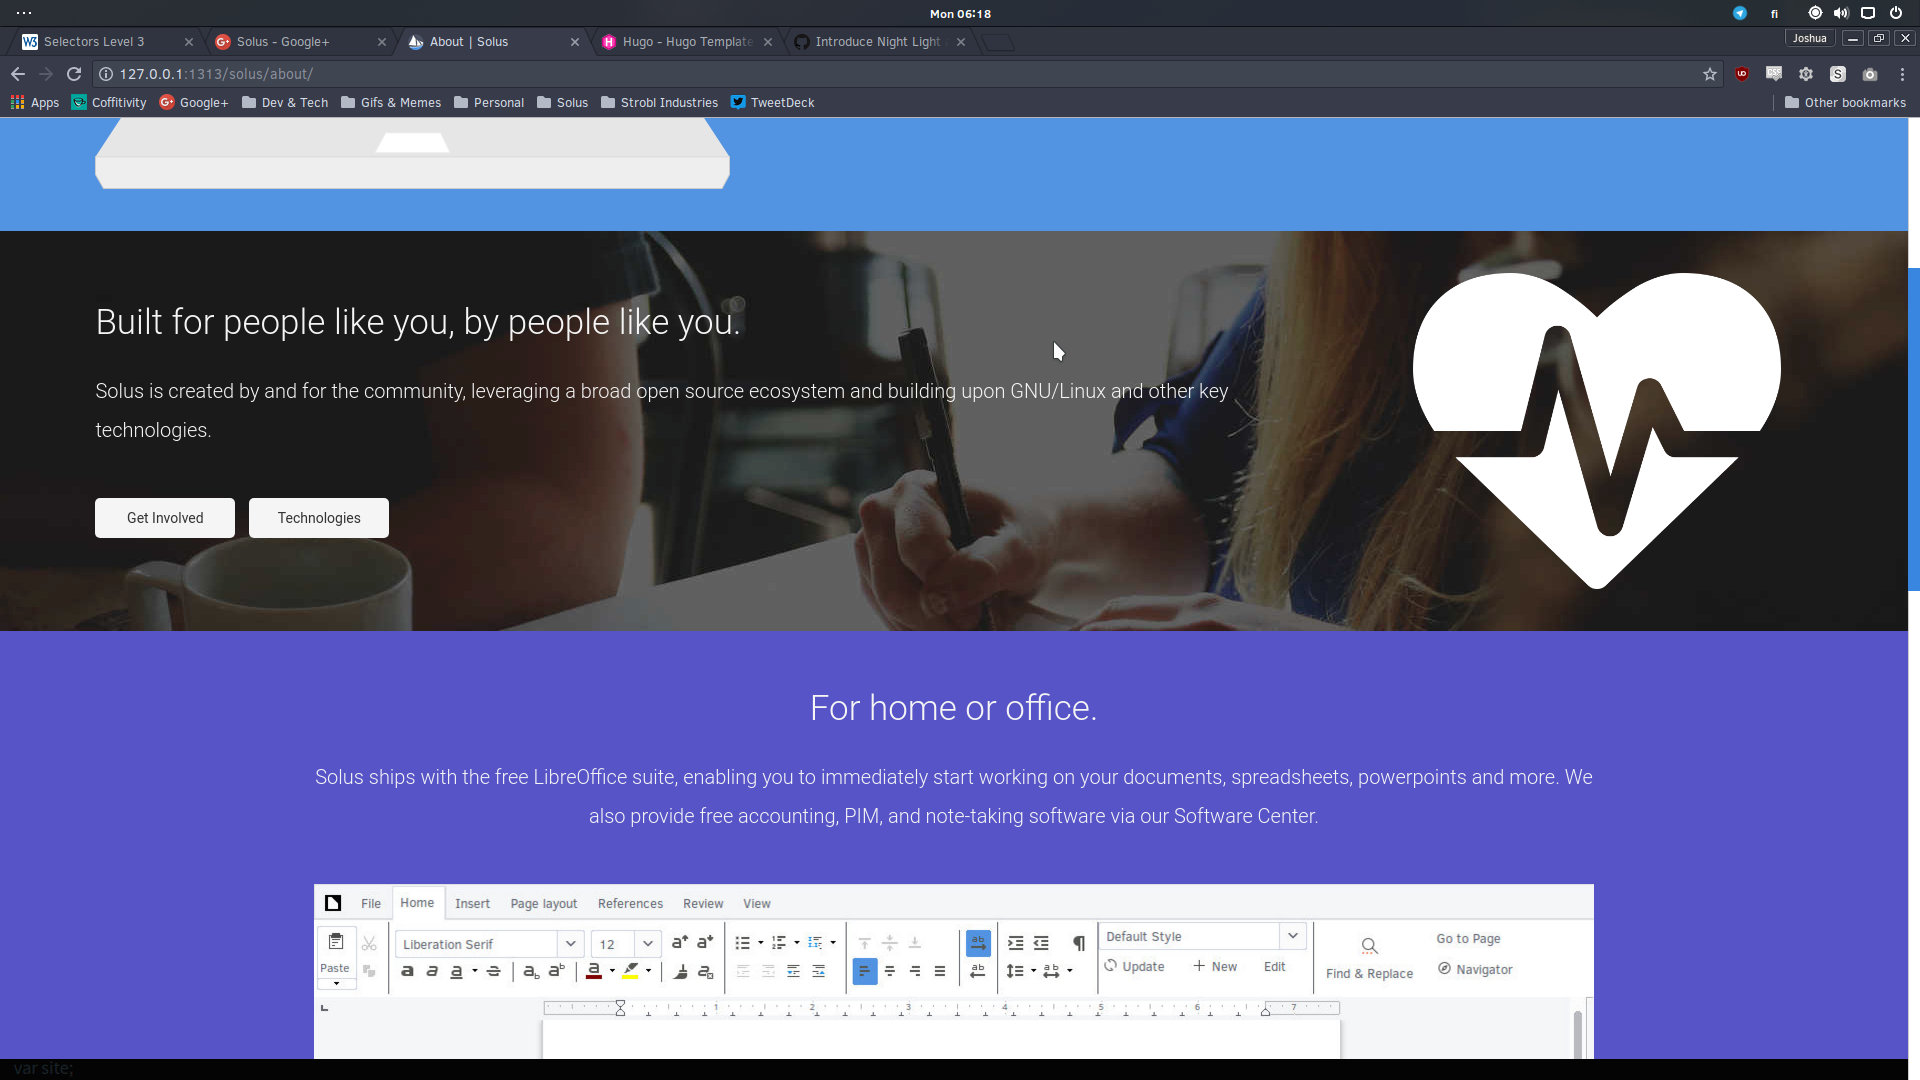Expand the Personal bookmarks folder
Image resolution: width=1920 pixels, height=1080 pixels.
pyautogui.click(x=489, y=102)
